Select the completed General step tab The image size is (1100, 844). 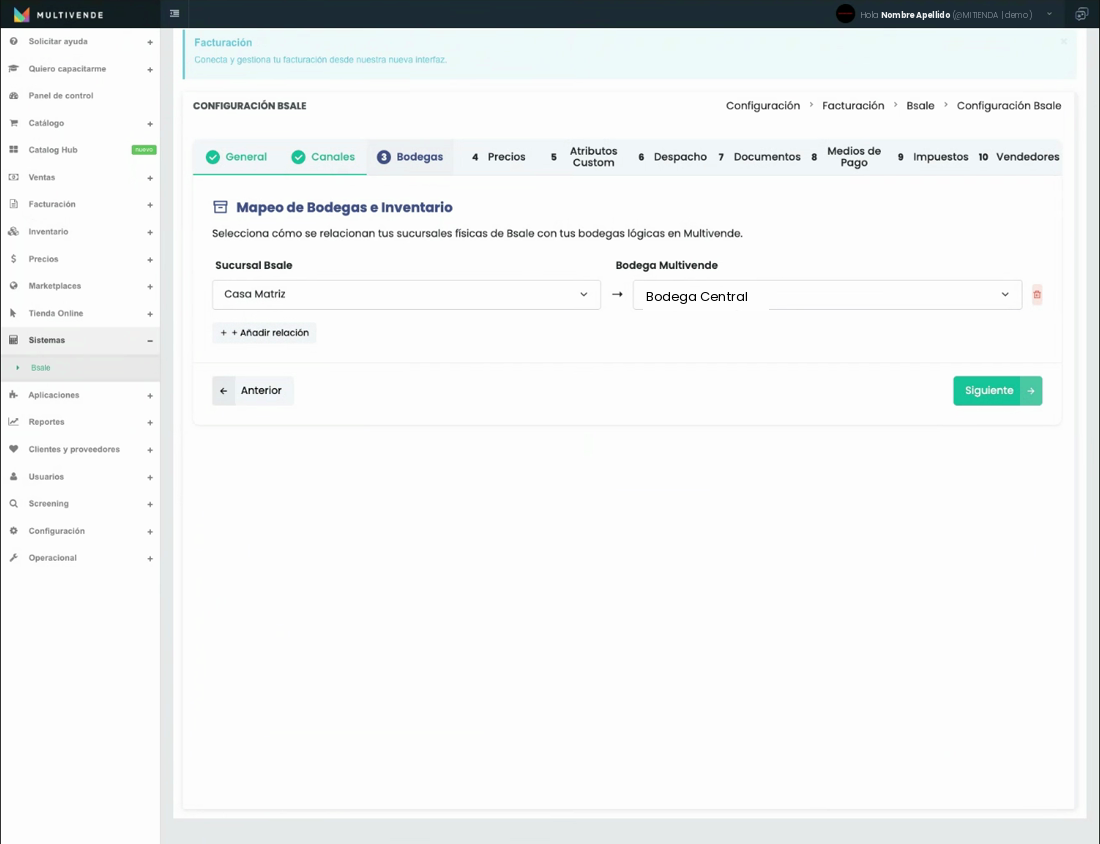click(x=236, y=157)
